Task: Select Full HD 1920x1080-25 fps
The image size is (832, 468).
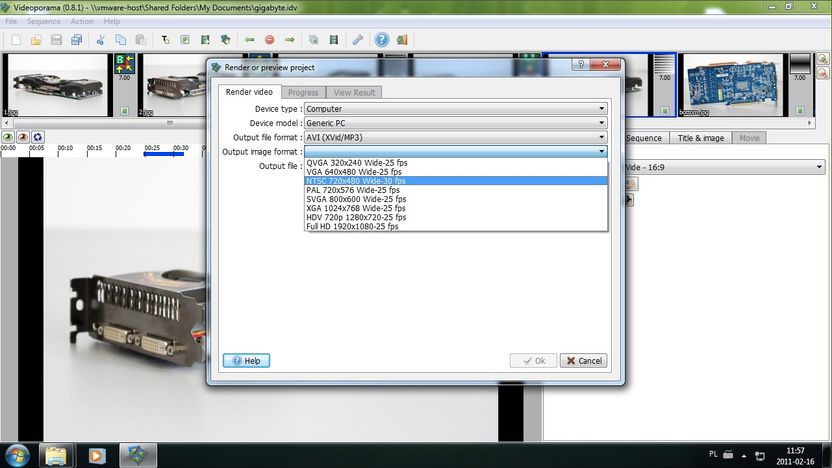Action: pos(456,226)
